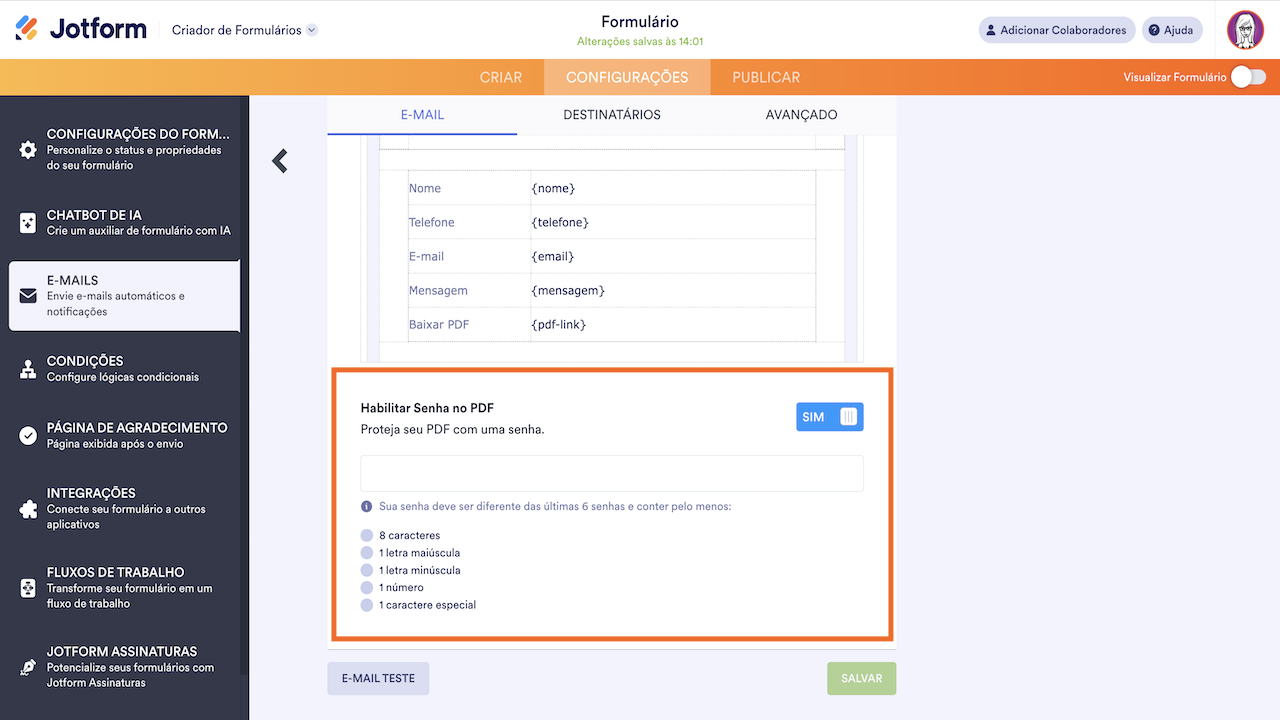Open the Avançado tab

(801, 115)
